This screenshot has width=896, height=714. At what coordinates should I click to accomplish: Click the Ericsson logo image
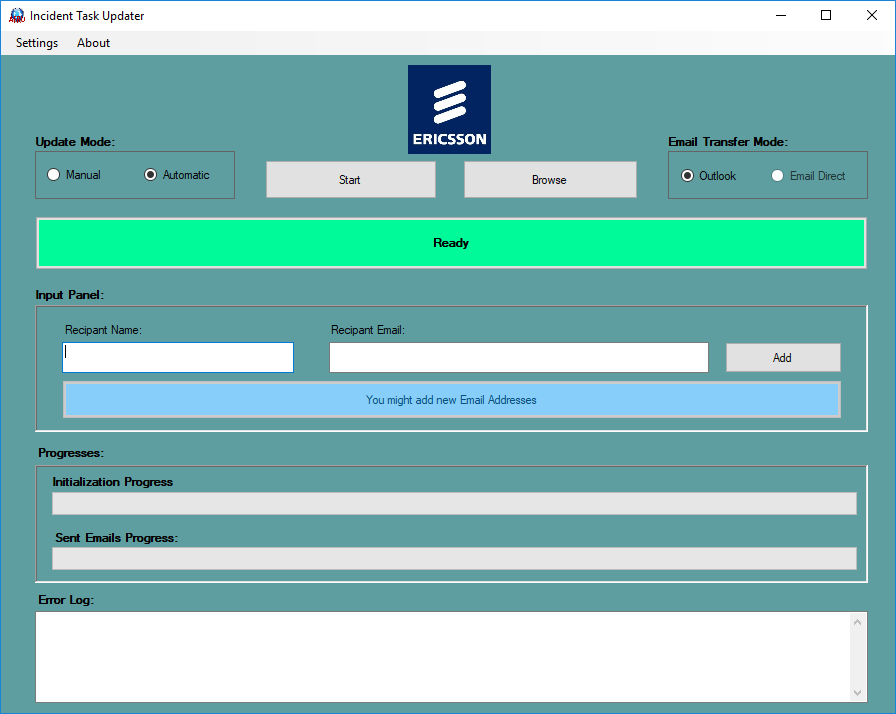pyautogui.click(x=449, y=109)
